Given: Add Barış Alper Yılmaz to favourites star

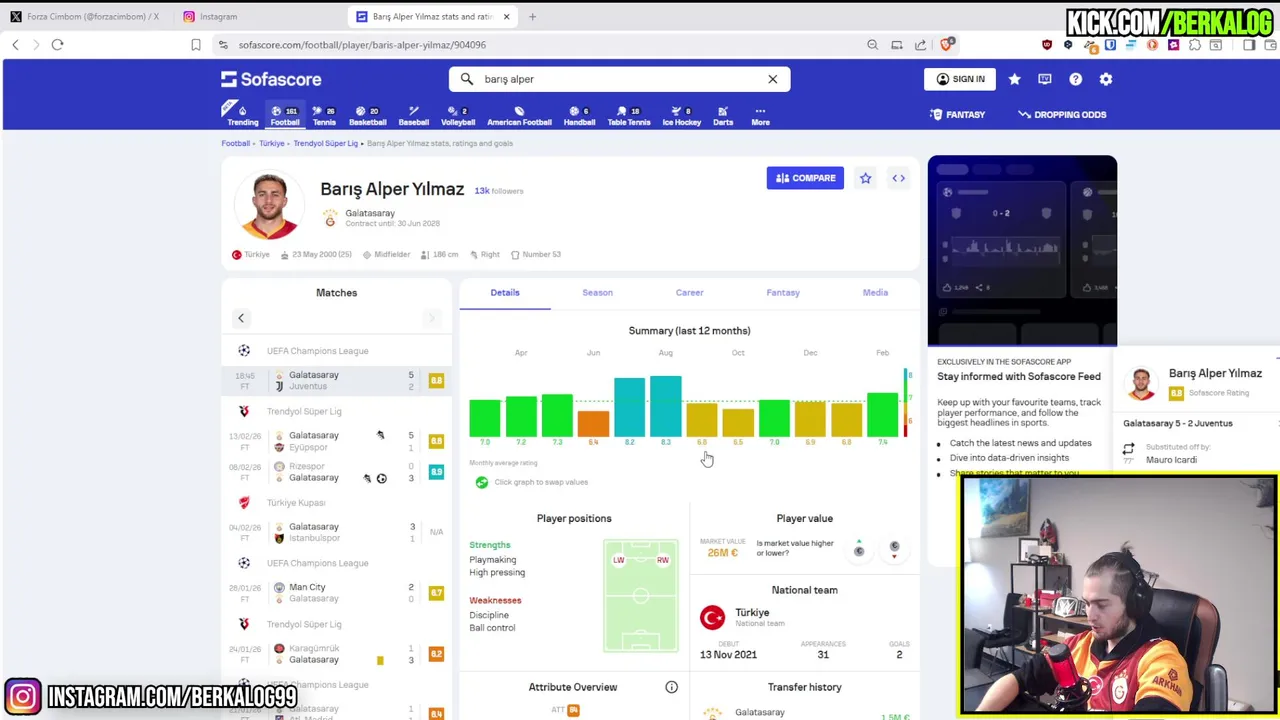Looking at the screenshot, I should point(866,178).
